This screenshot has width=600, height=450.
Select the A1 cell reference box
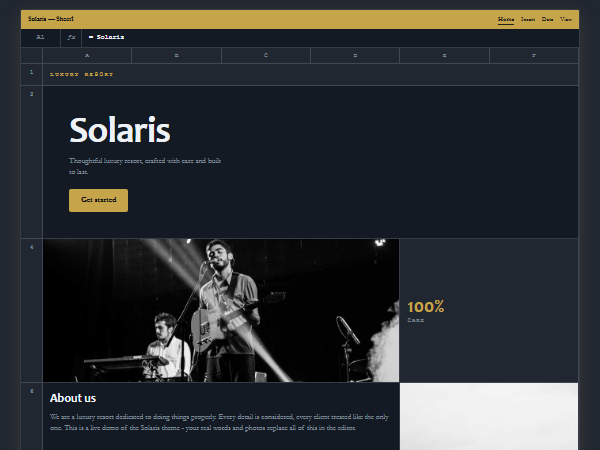pyautogui.click(x=41, y=38)
